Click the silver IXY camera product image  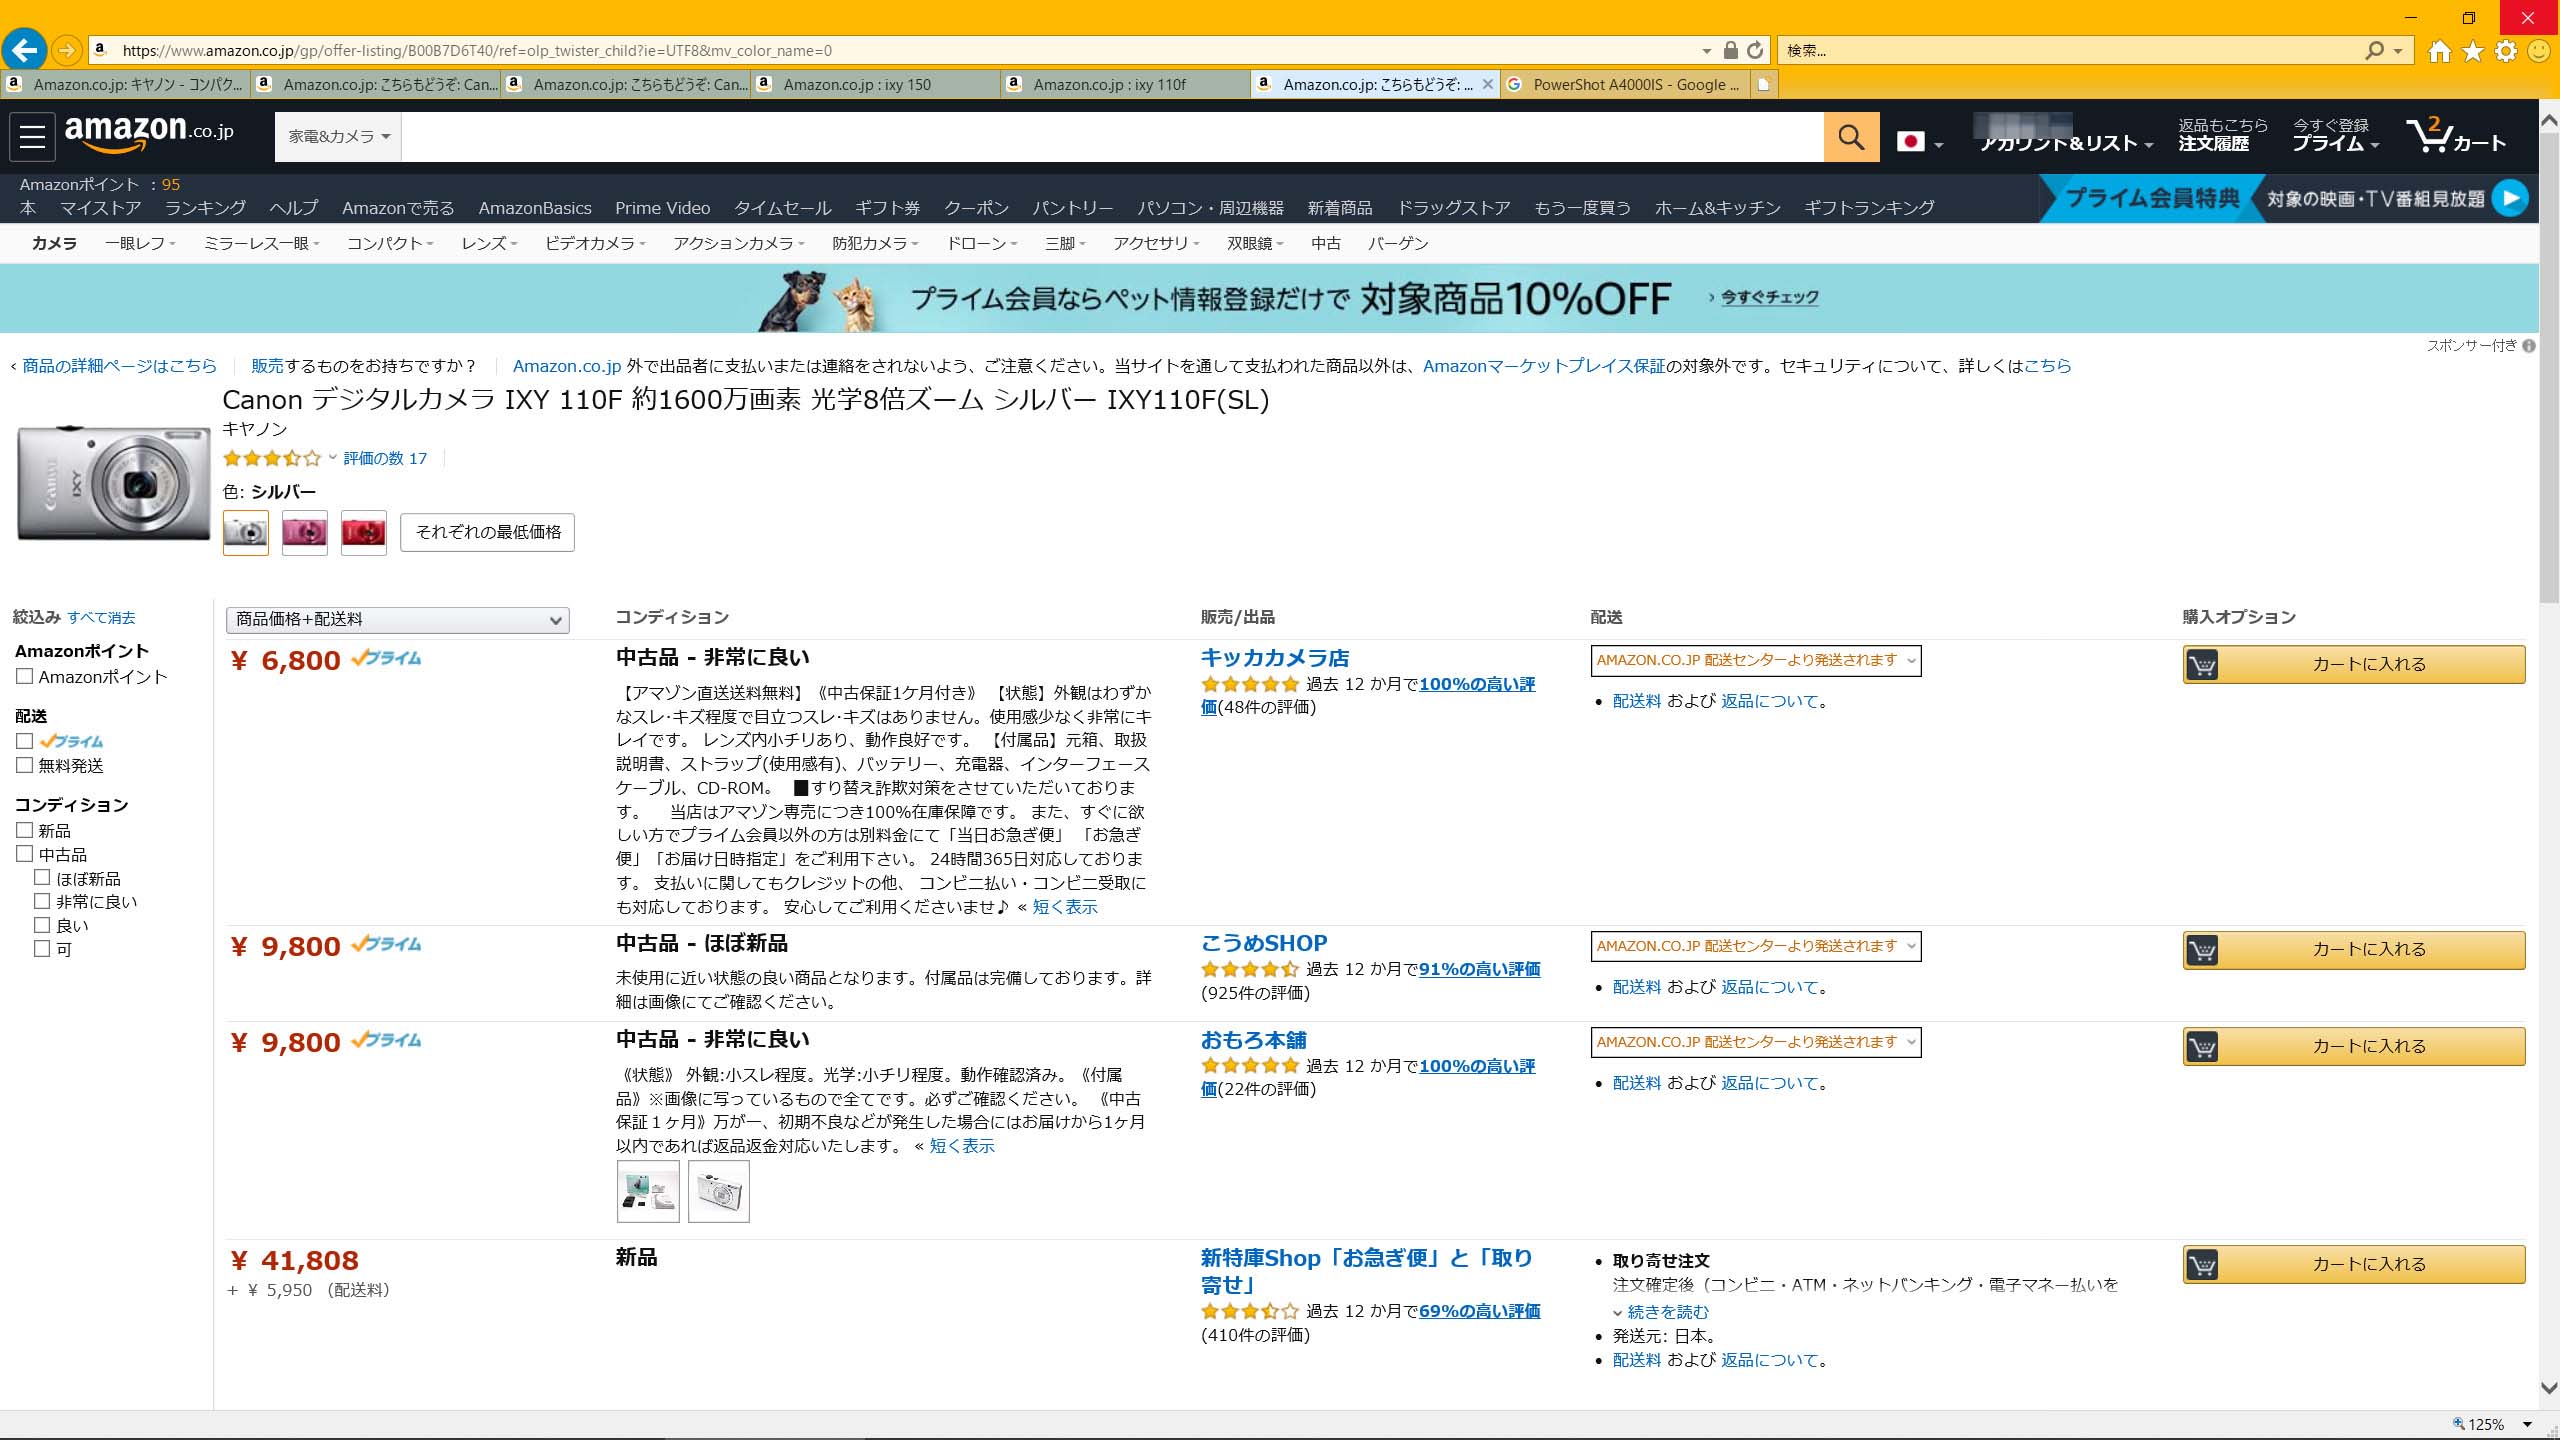(114, 483)
